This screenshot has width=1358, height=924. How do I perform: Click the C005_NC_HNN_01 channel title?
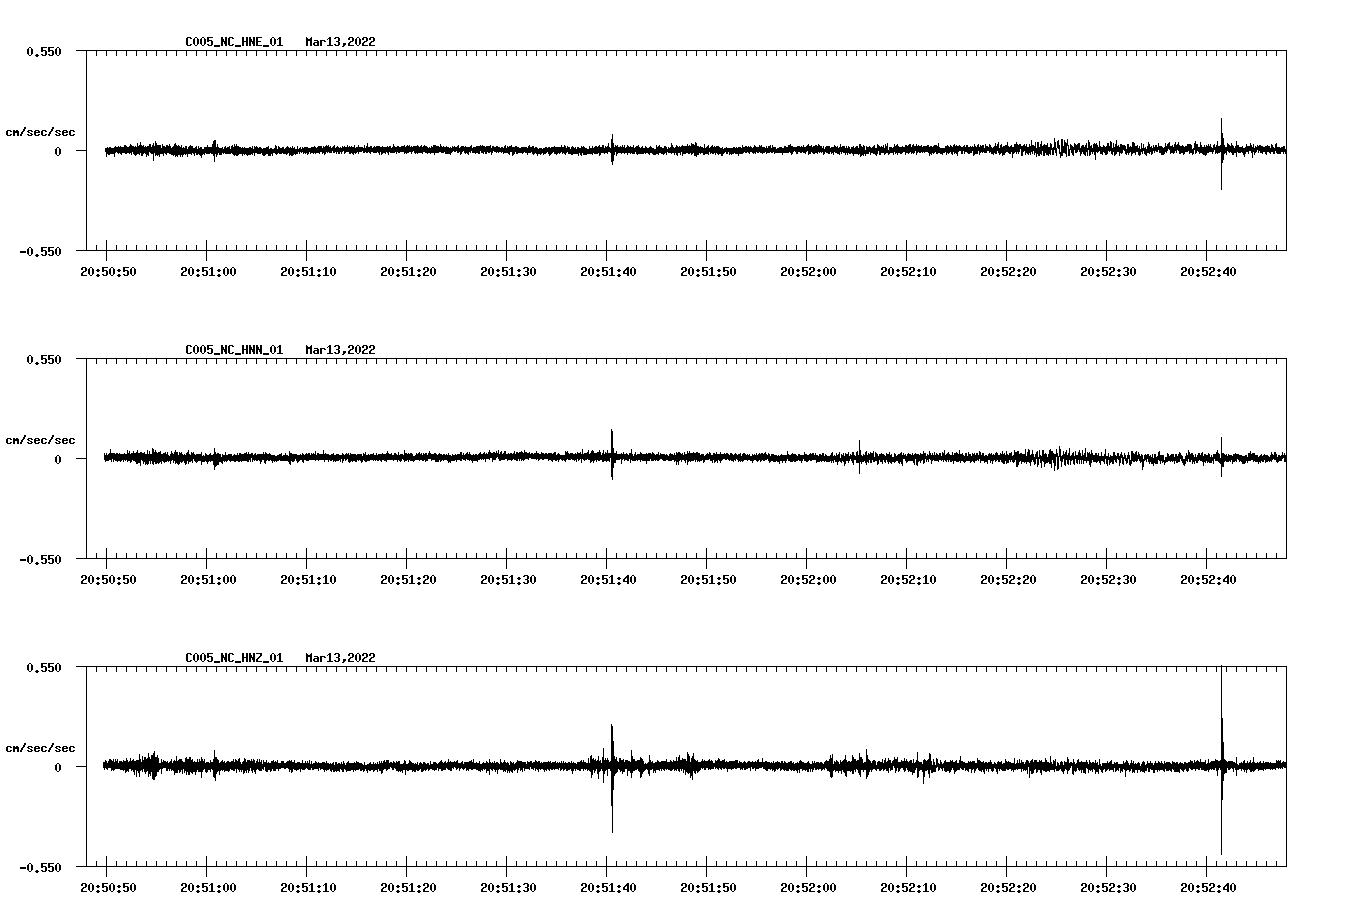pos(234,350)
